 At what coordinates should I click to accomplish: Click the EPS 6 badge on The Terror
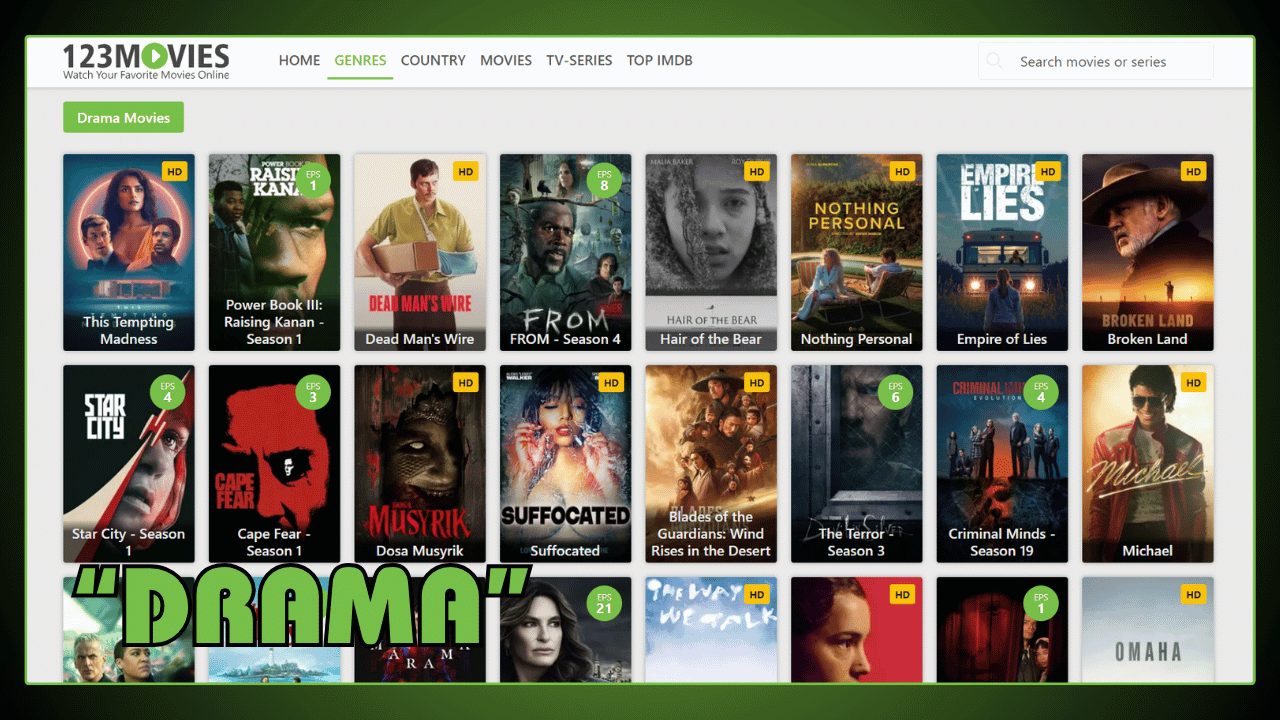coord(895,391)
